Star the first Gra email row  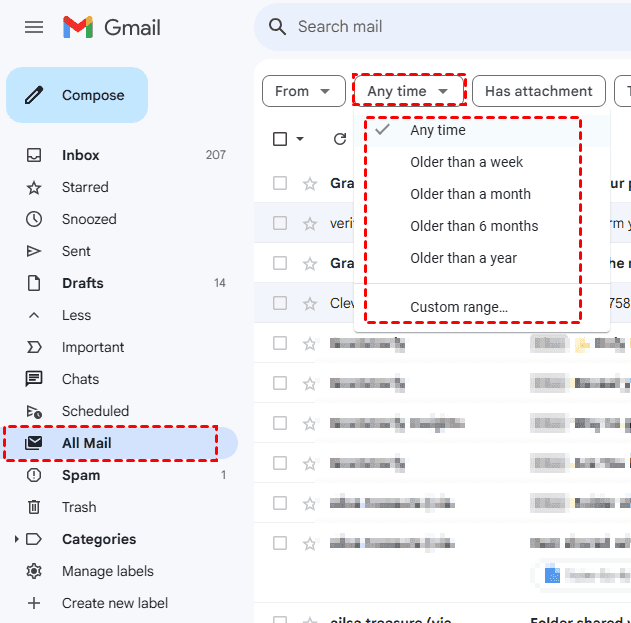(x=310, y=184)
